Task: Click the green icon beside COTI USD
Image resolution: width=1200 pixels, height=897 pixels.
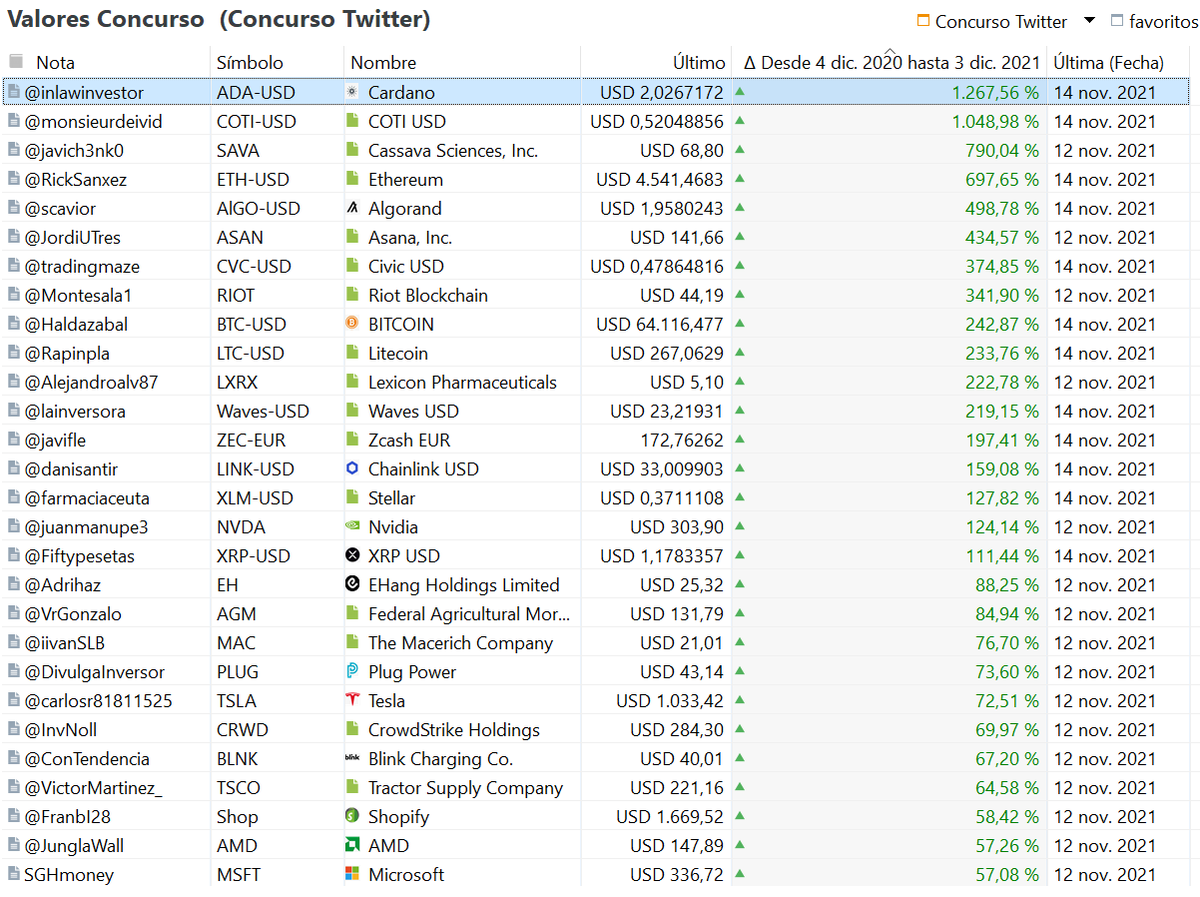Action: click(352, 121)
